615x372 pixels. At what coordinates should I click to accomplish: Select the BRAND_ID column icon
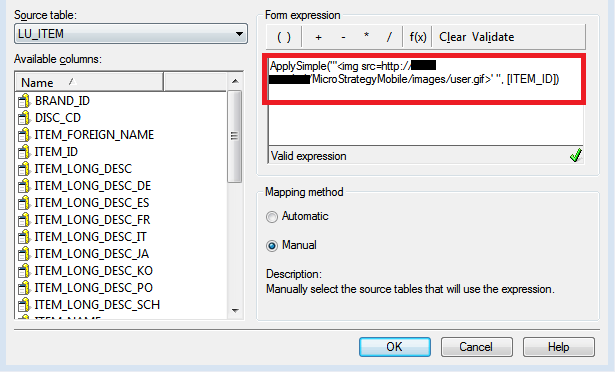click(x=24, y=101)
